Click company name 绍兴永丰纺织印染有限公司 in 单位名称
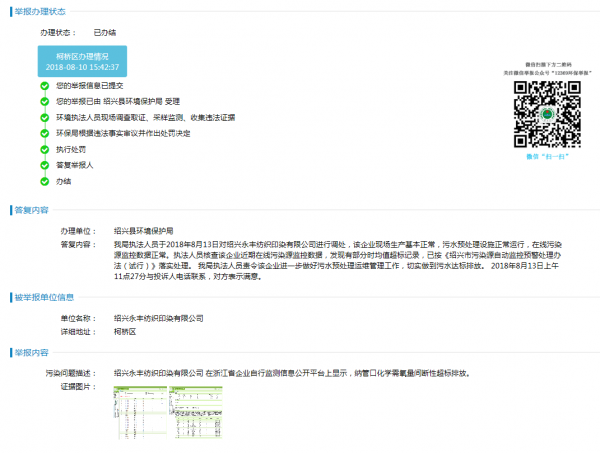This screenshot has height=453, width=600. pos(158,316)
